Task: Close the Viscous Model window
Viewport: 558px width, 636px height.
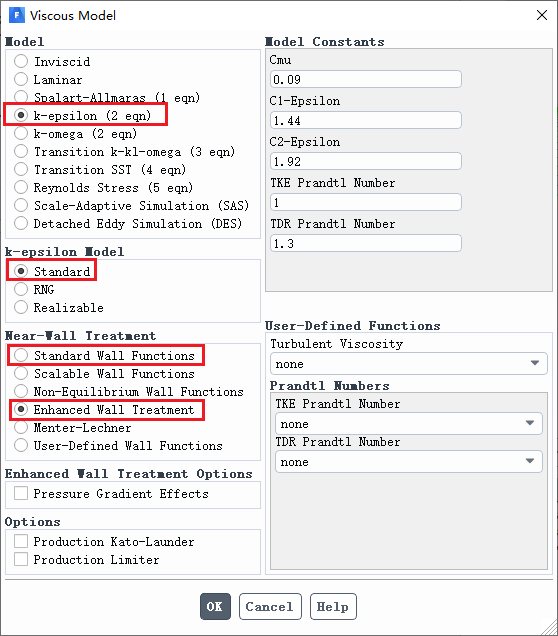Action: [x=542, y=15]
